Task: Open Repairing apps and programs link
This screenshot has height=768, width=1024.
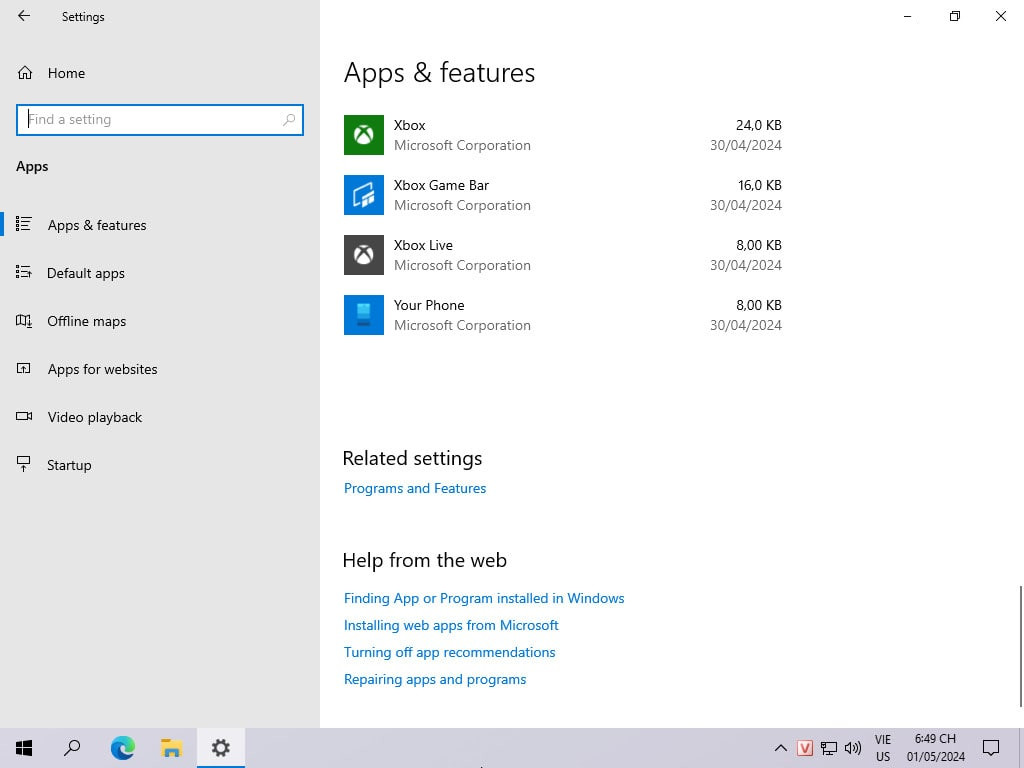Action: click(435, 679)
